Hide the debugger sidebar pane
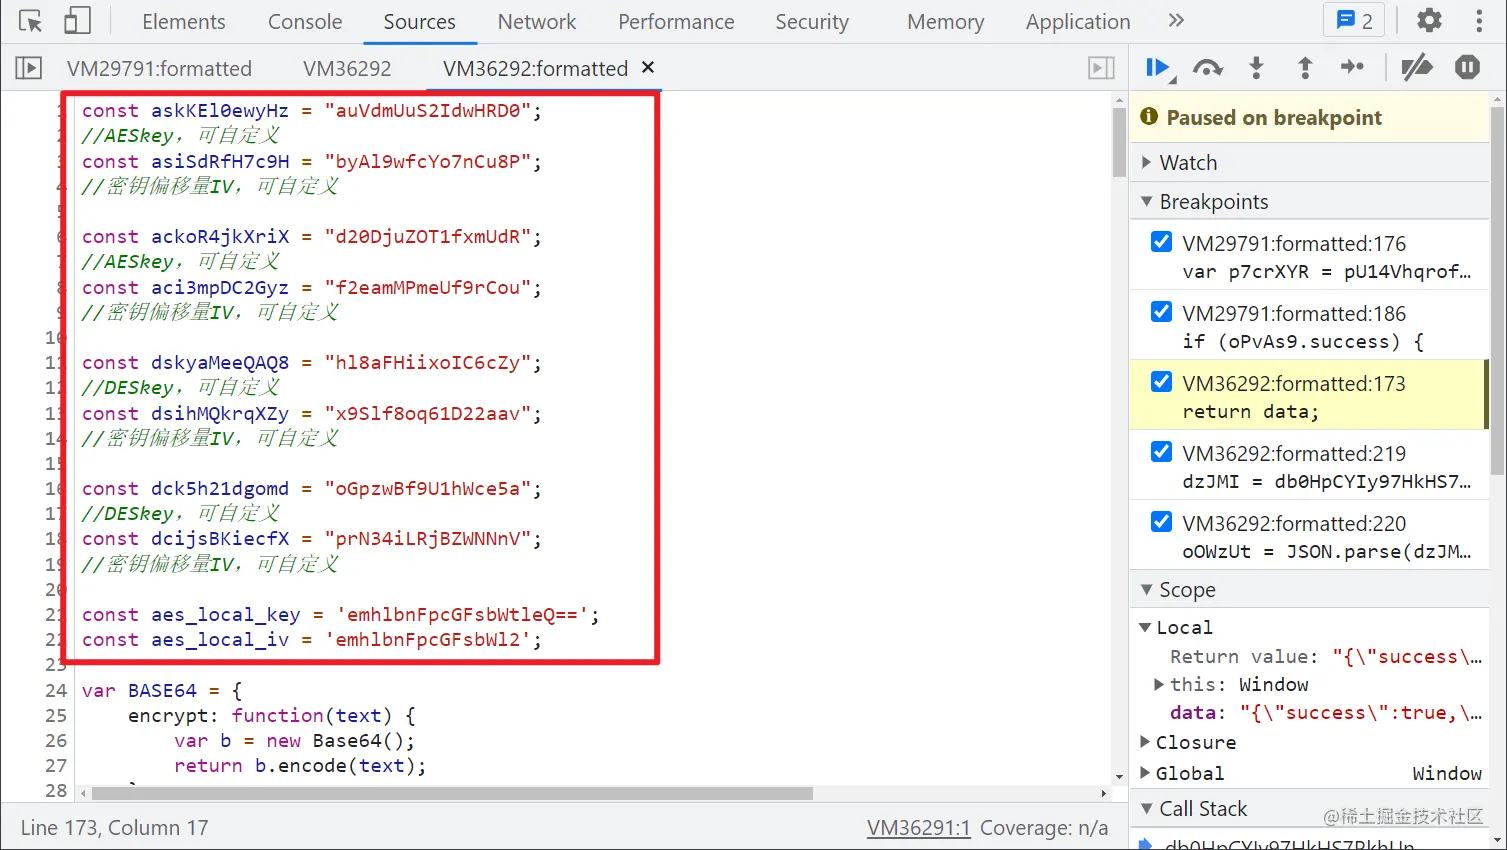 click(x=1101, y=68)
